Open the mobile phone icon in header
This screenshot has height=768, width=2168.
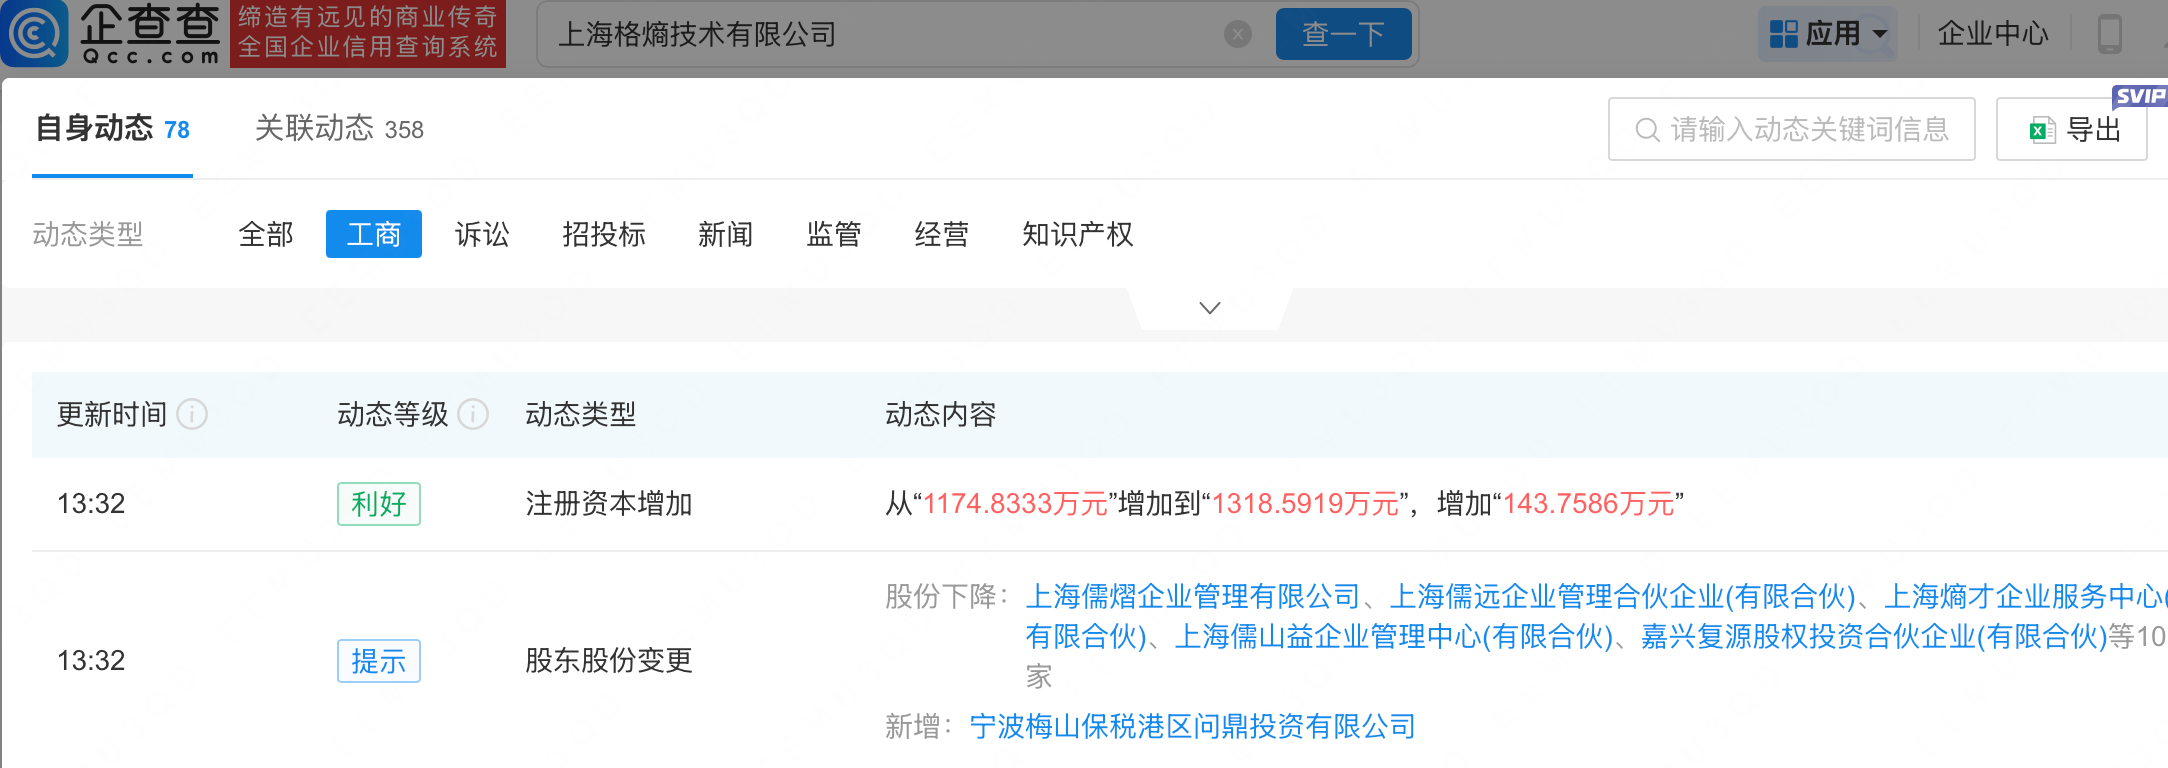point(2110,34)
